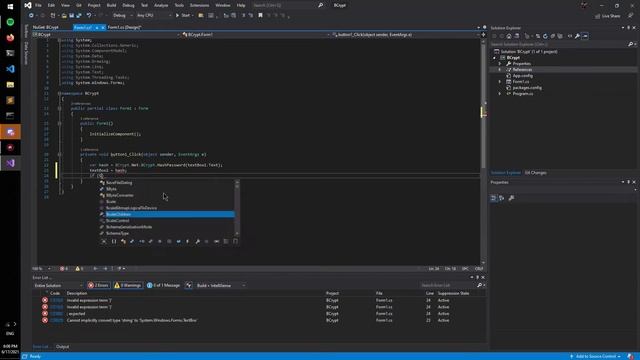Open the Any CPU platform dropdown

coord(154,16)
